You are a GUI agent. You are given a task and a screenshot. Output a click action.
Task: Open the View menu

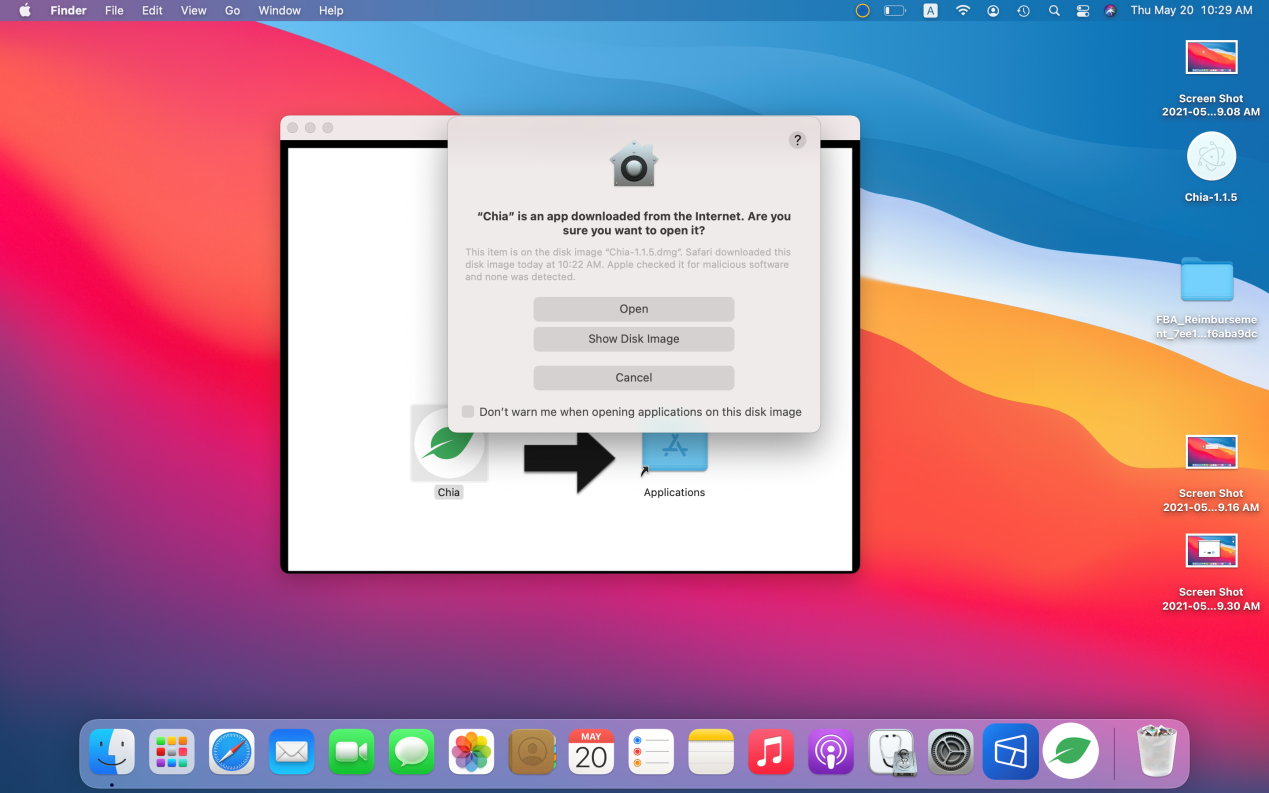(x=193, y=11)
